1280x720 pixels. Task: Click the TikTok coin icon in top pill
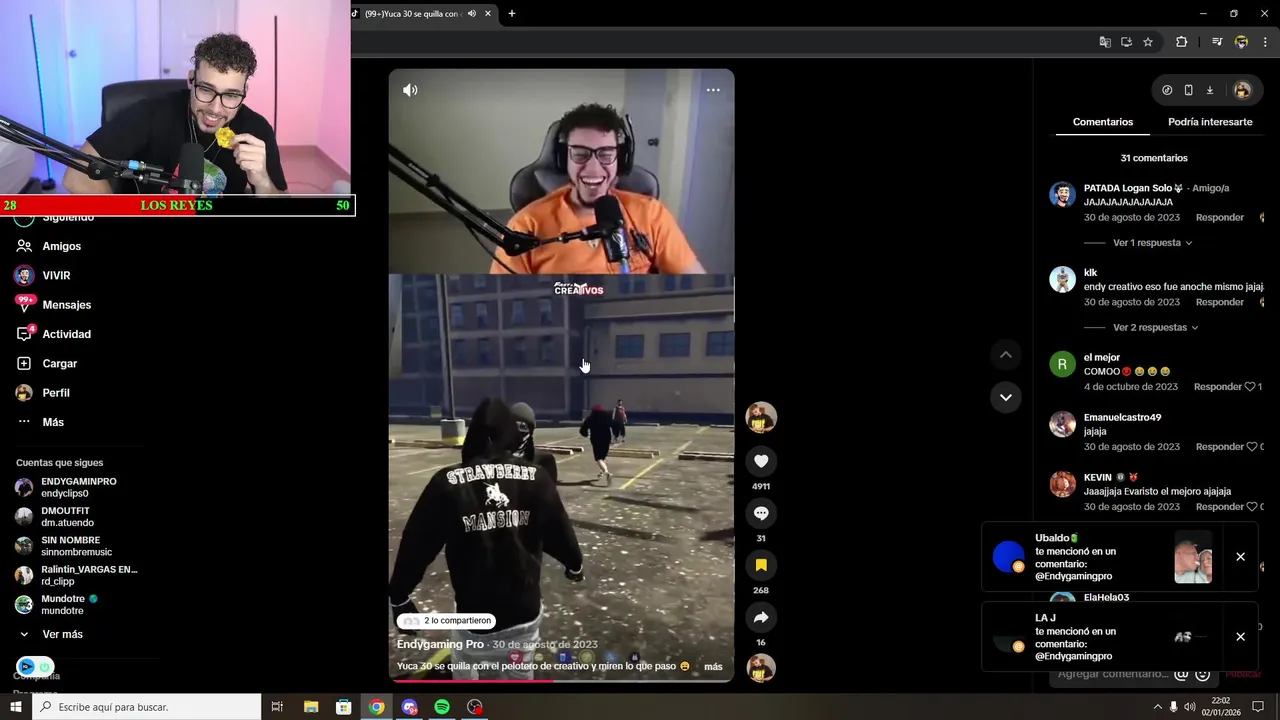click(1167, 90)
